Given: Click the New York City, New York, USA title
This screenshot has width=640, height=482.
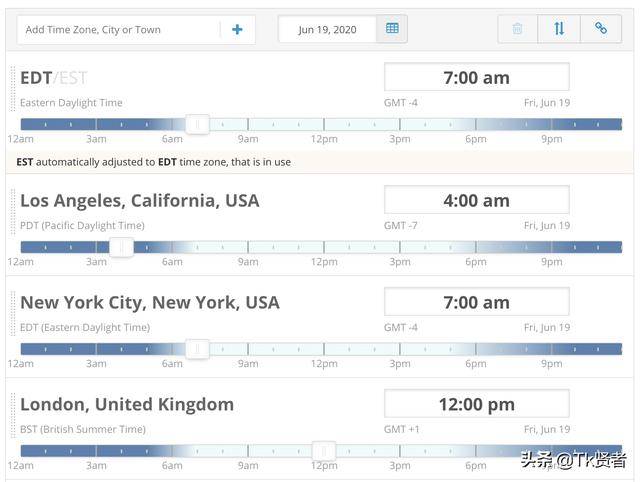Looking at the screenshot, I should [150, 302].
